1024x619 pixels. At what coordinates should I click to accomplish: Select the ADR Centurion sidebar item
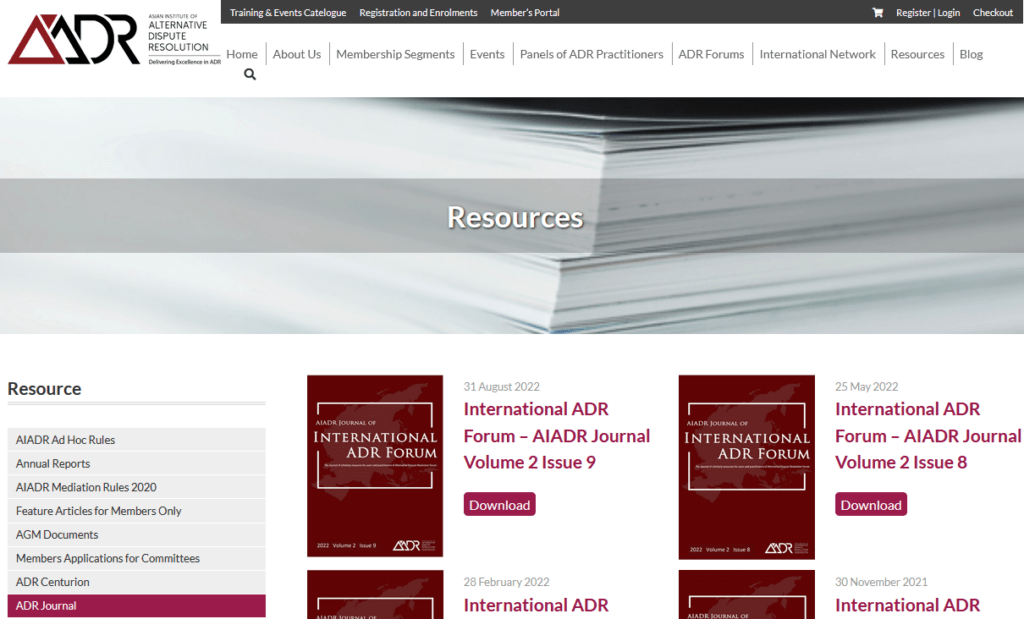(x=53, y=582)
